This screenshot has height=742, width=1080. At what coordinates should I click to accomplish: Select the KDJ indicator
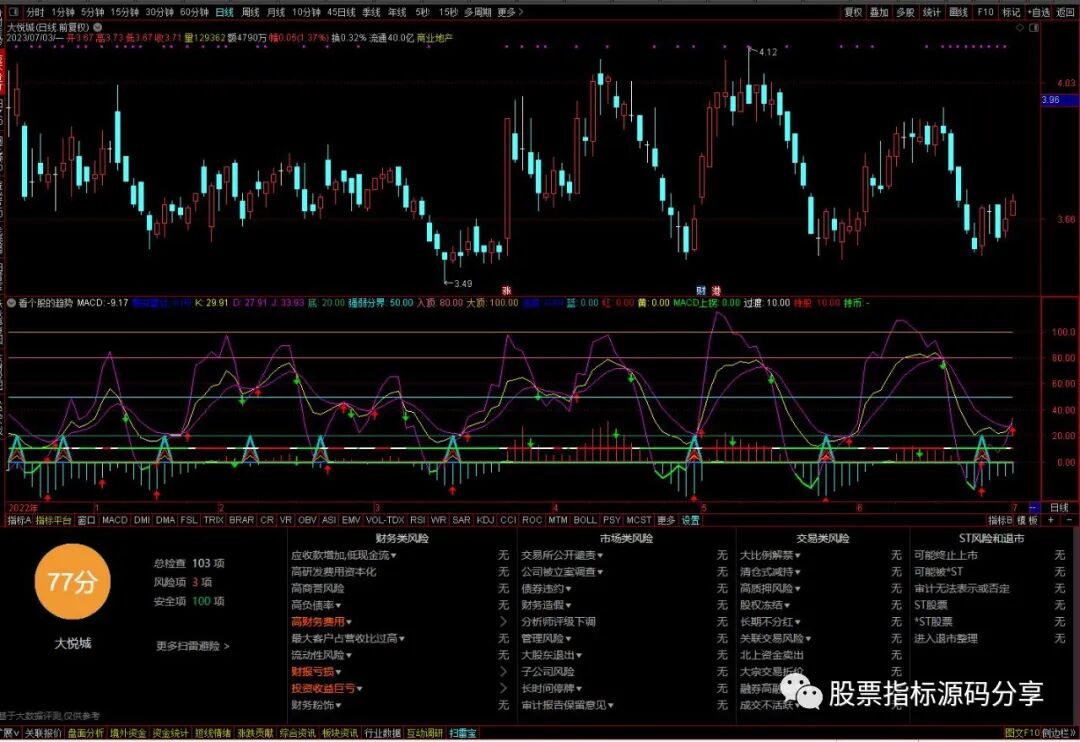click(x=485, y=520)
